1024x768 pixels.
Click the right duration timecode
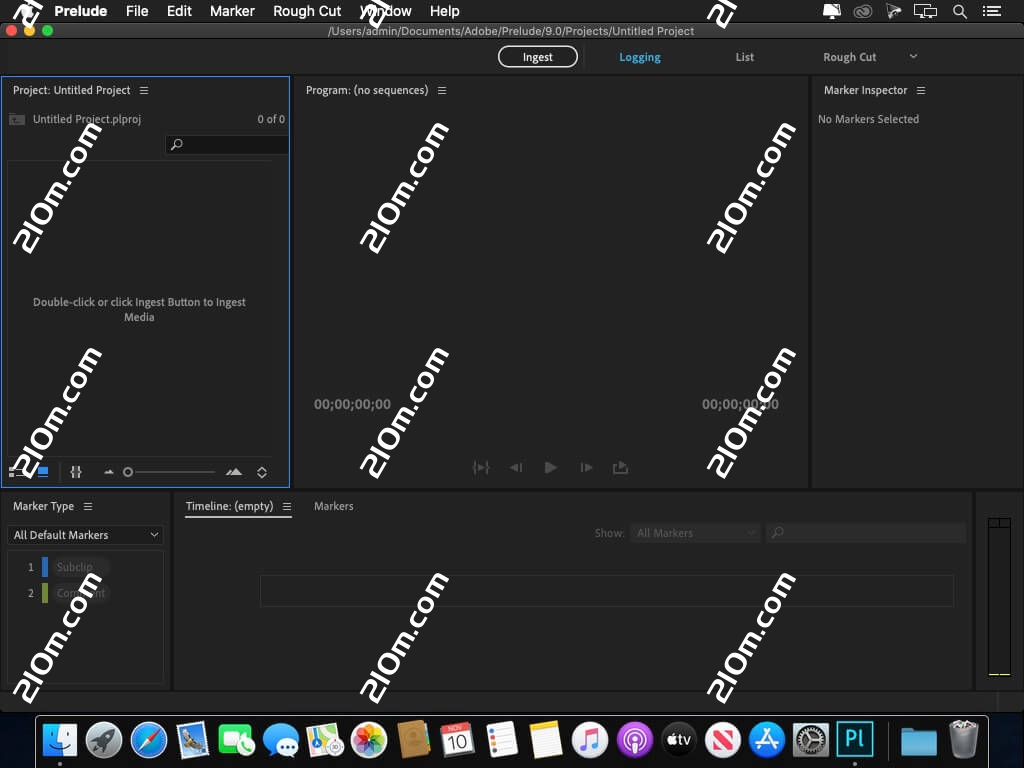[x=740, y=404]
